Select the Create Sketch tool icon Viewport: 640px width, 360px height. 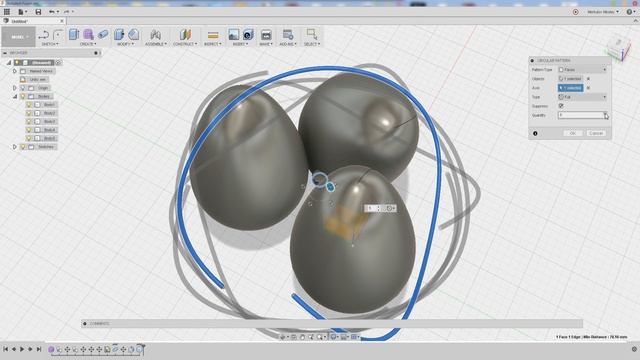click(44, 35)
